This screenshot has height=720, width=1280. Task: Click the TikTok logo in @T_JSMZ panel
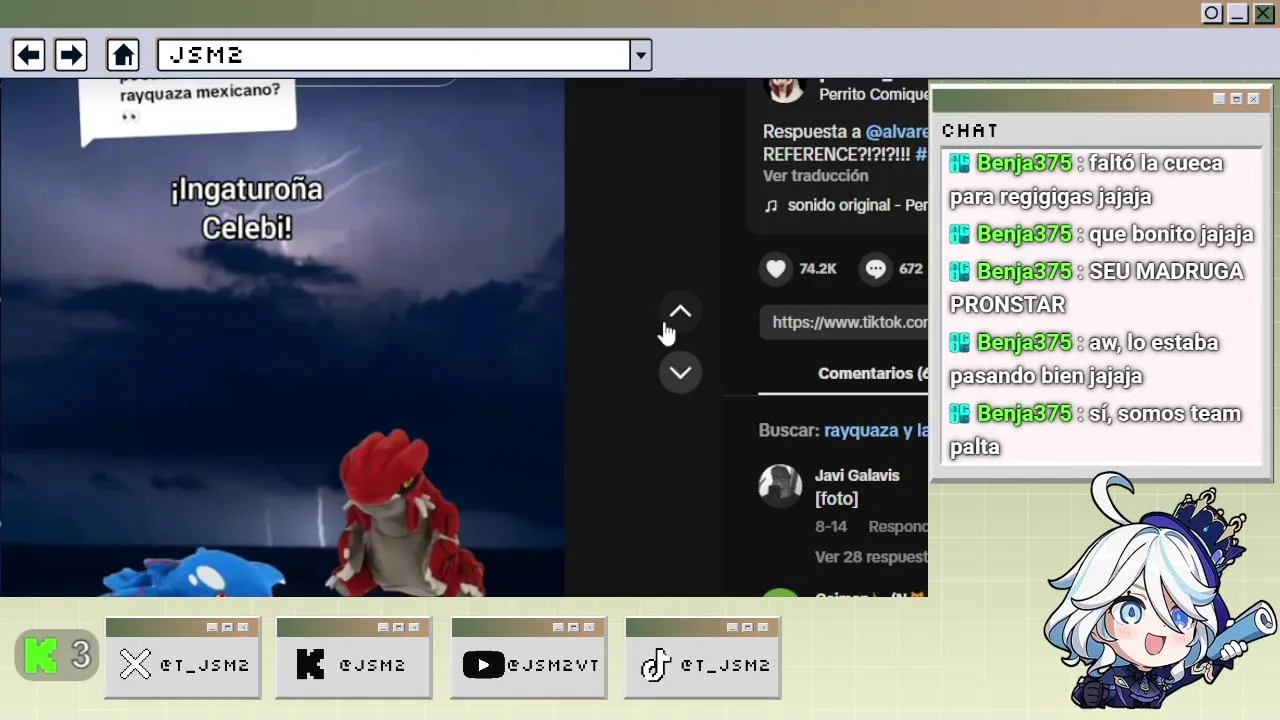[656, 664]
